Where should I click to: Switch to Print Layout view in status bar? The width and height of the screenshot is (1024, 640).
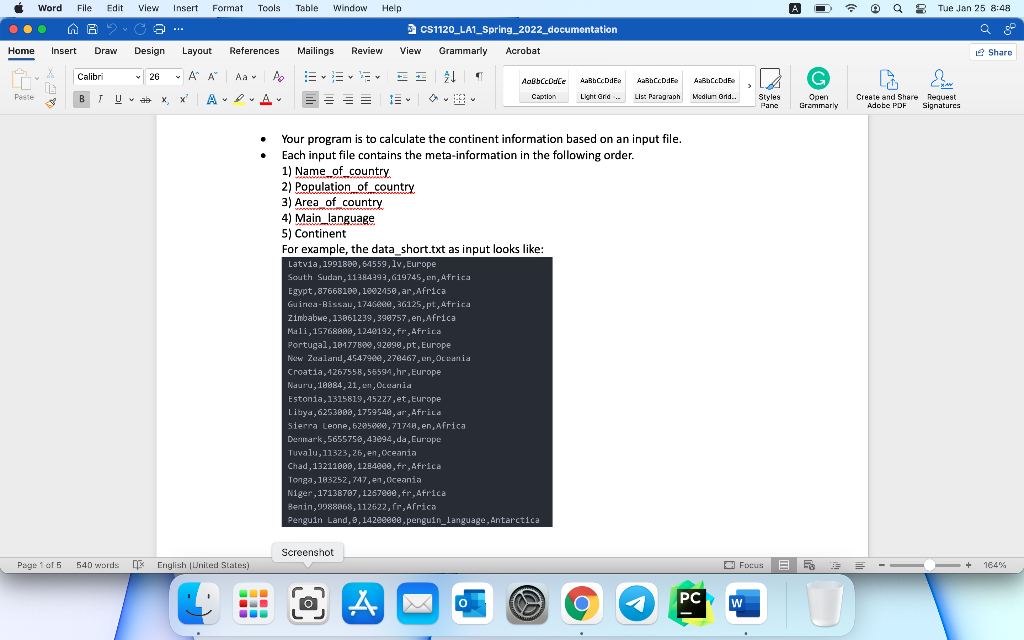(785, 565)
